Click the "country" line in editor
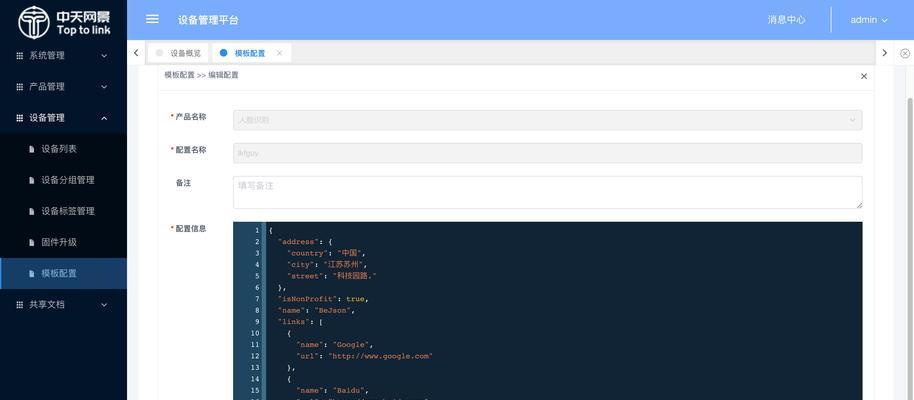The width and height of the screenshot is (914, 400). point(326,253)
